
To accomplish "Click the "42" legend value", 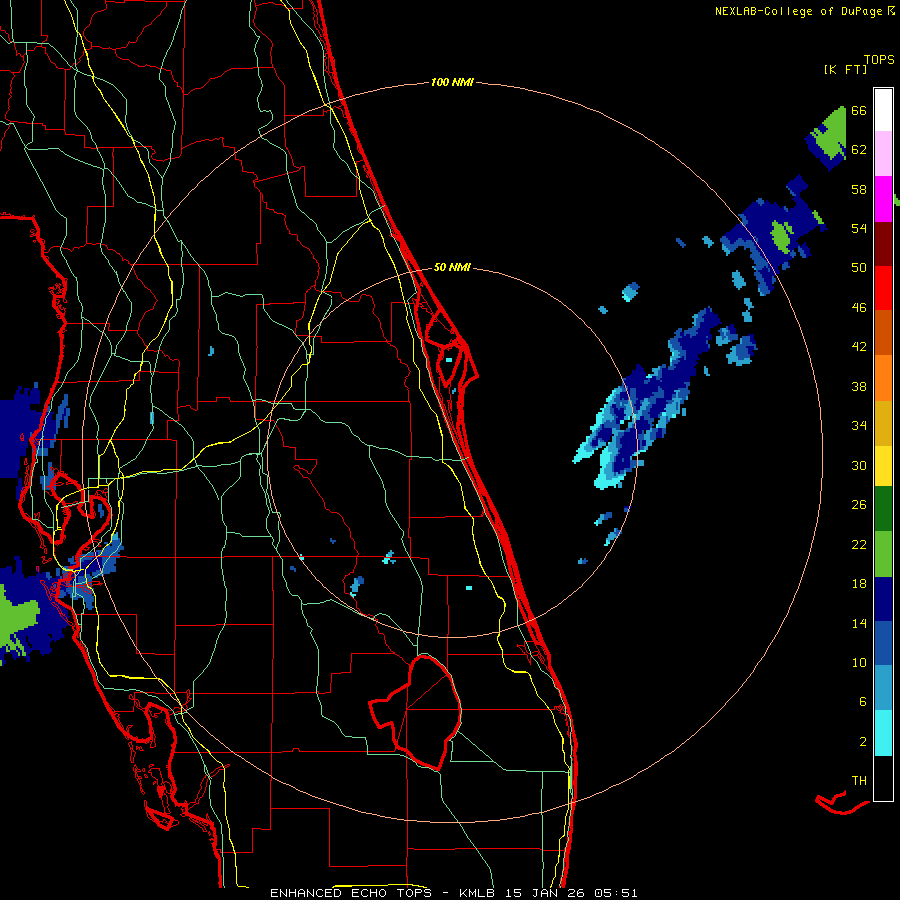I will coord(859,346).
